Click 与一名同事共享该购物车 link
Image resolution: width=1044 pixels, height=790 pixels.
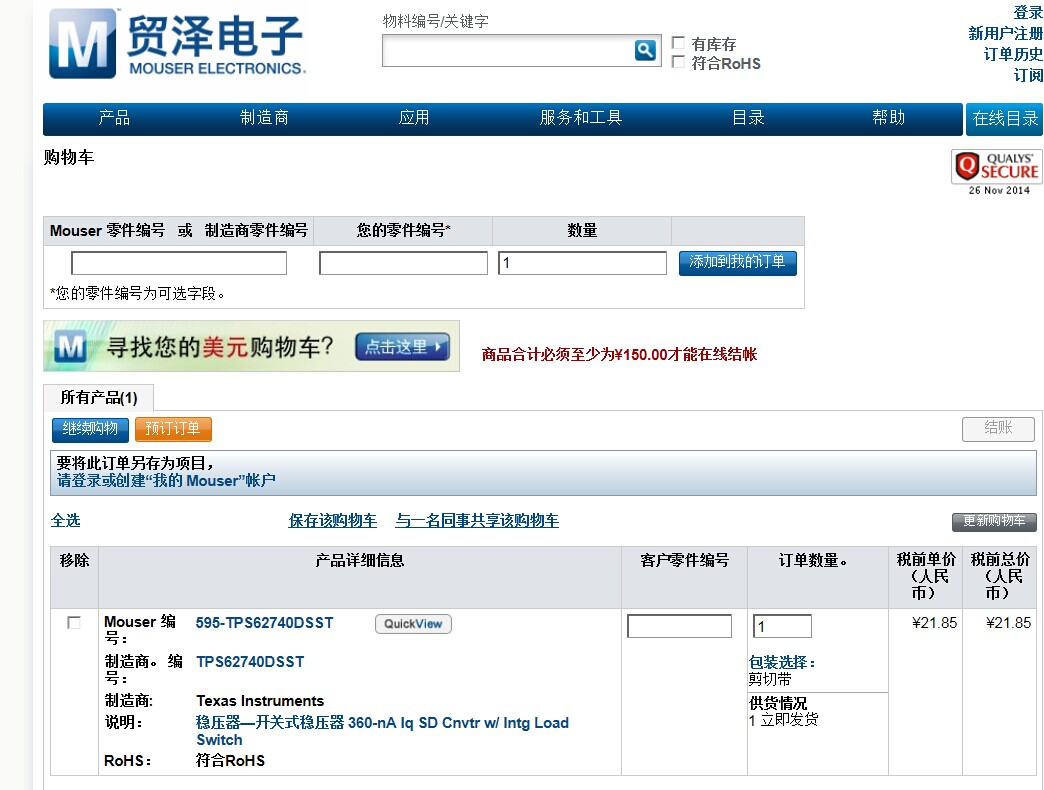[x=477, y=520]
